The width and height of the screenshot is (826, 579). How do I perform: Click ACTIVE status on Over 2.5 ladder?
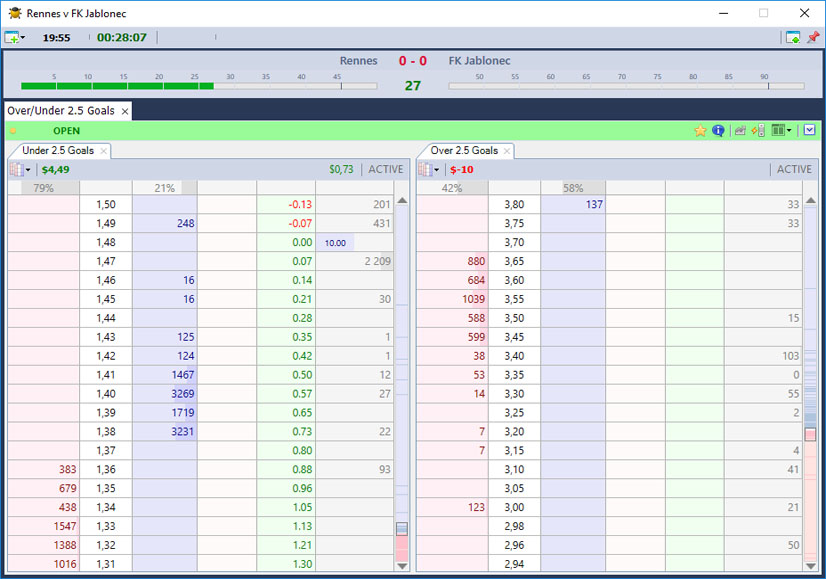click(x=794, y=169)
